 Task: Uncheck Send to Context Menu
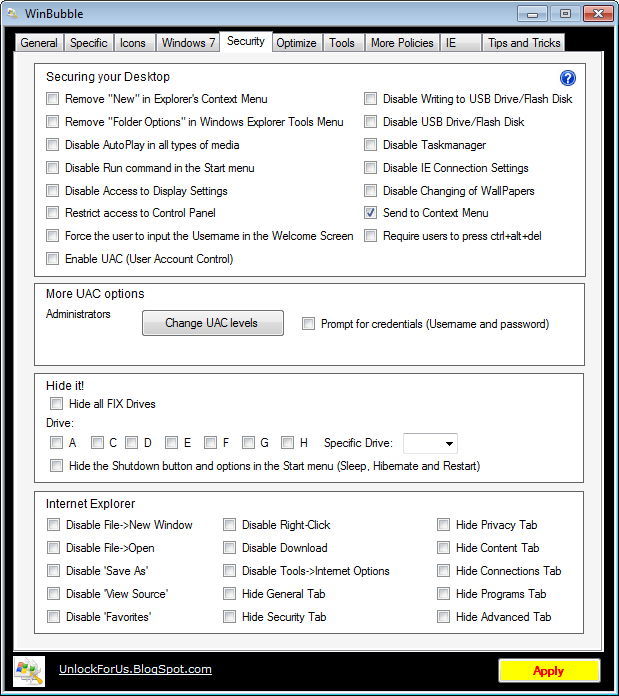(x=370, y=213)
